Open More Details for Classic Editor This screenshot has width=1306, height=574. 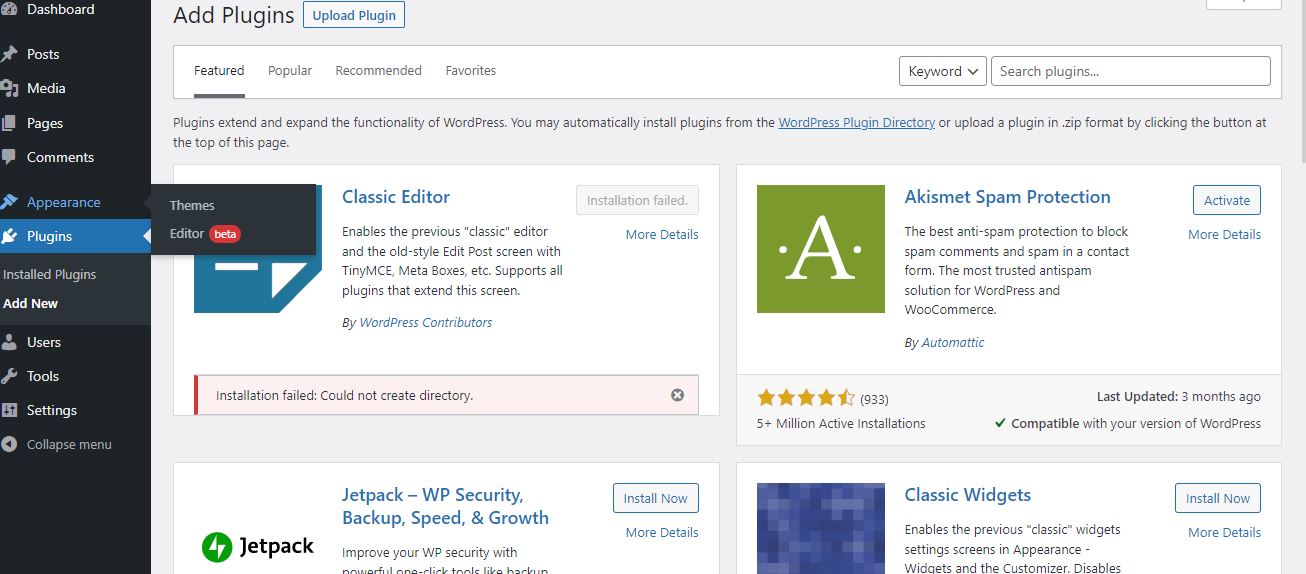point(662,234)
